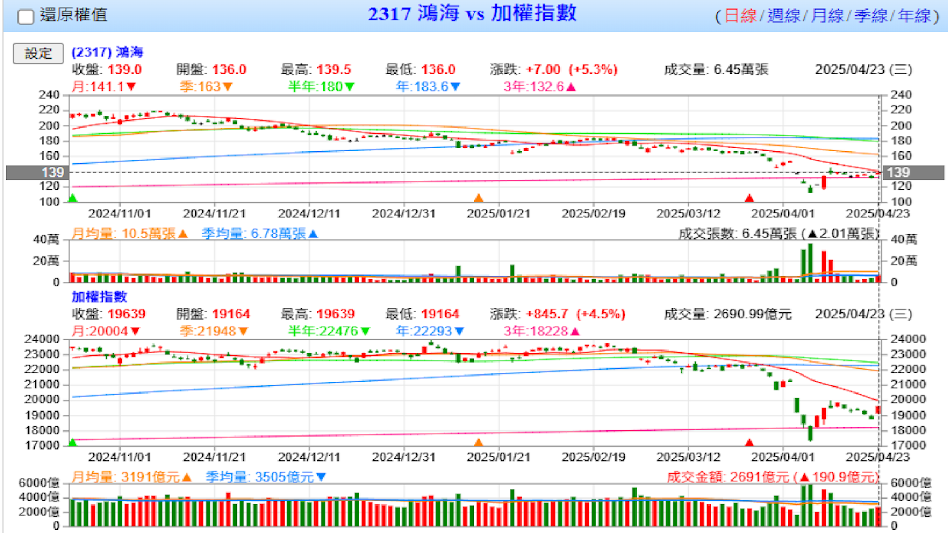Click the 設定 button

click(38, 53)
